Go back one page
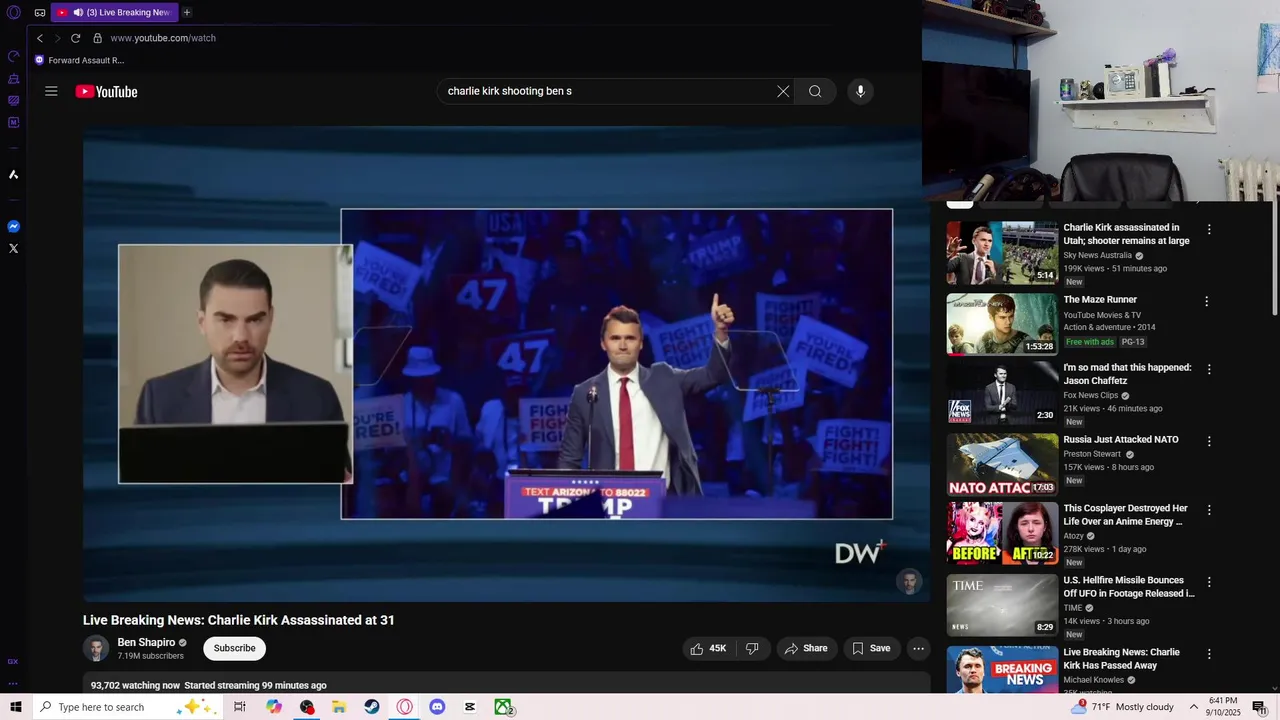Viewport: 1280px width, 720px height. pos(40,38)
